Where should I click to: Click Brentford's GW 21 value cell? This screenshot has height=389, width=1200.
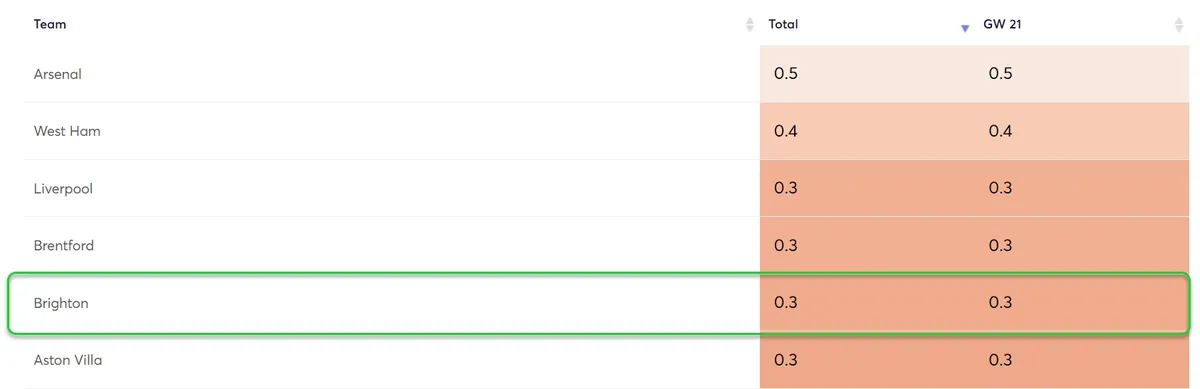tap(1081, 245)
